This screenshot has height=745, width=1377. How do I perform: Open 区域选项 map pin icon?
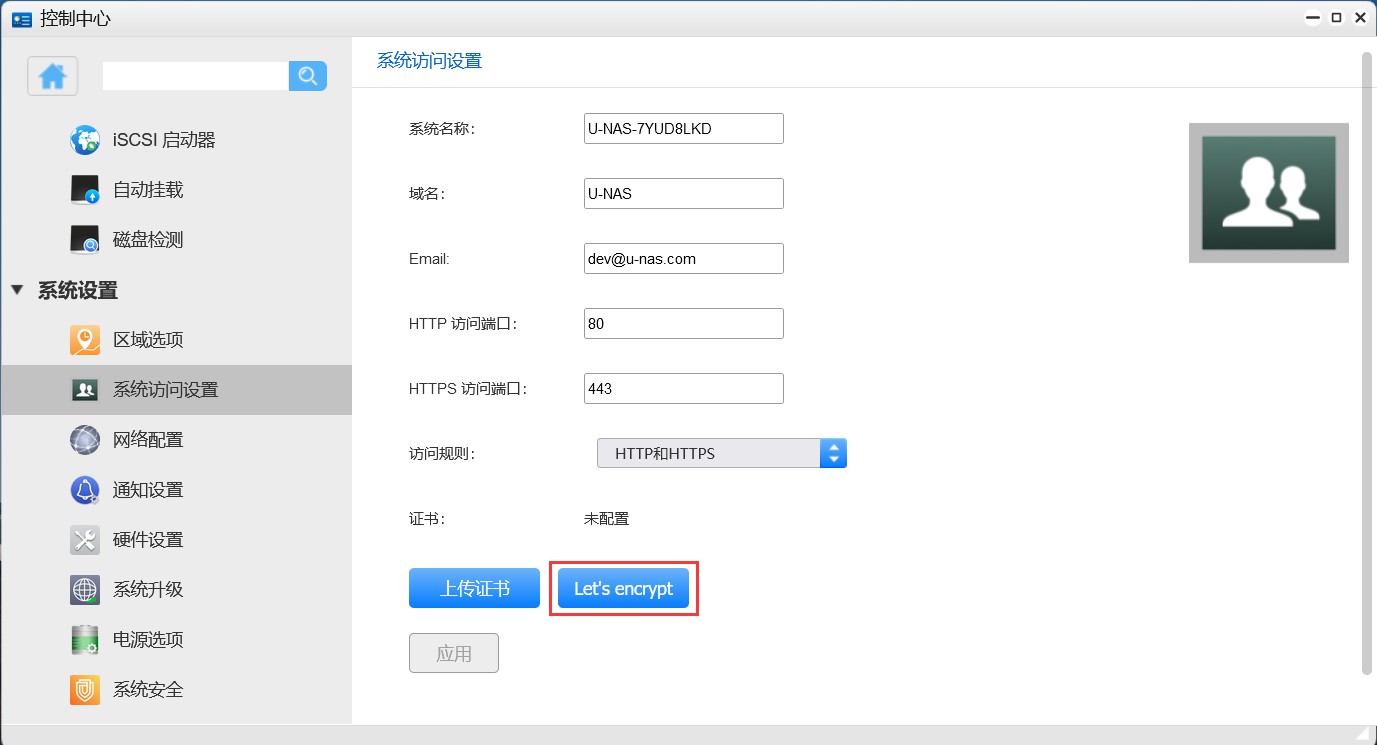[85, 340]
